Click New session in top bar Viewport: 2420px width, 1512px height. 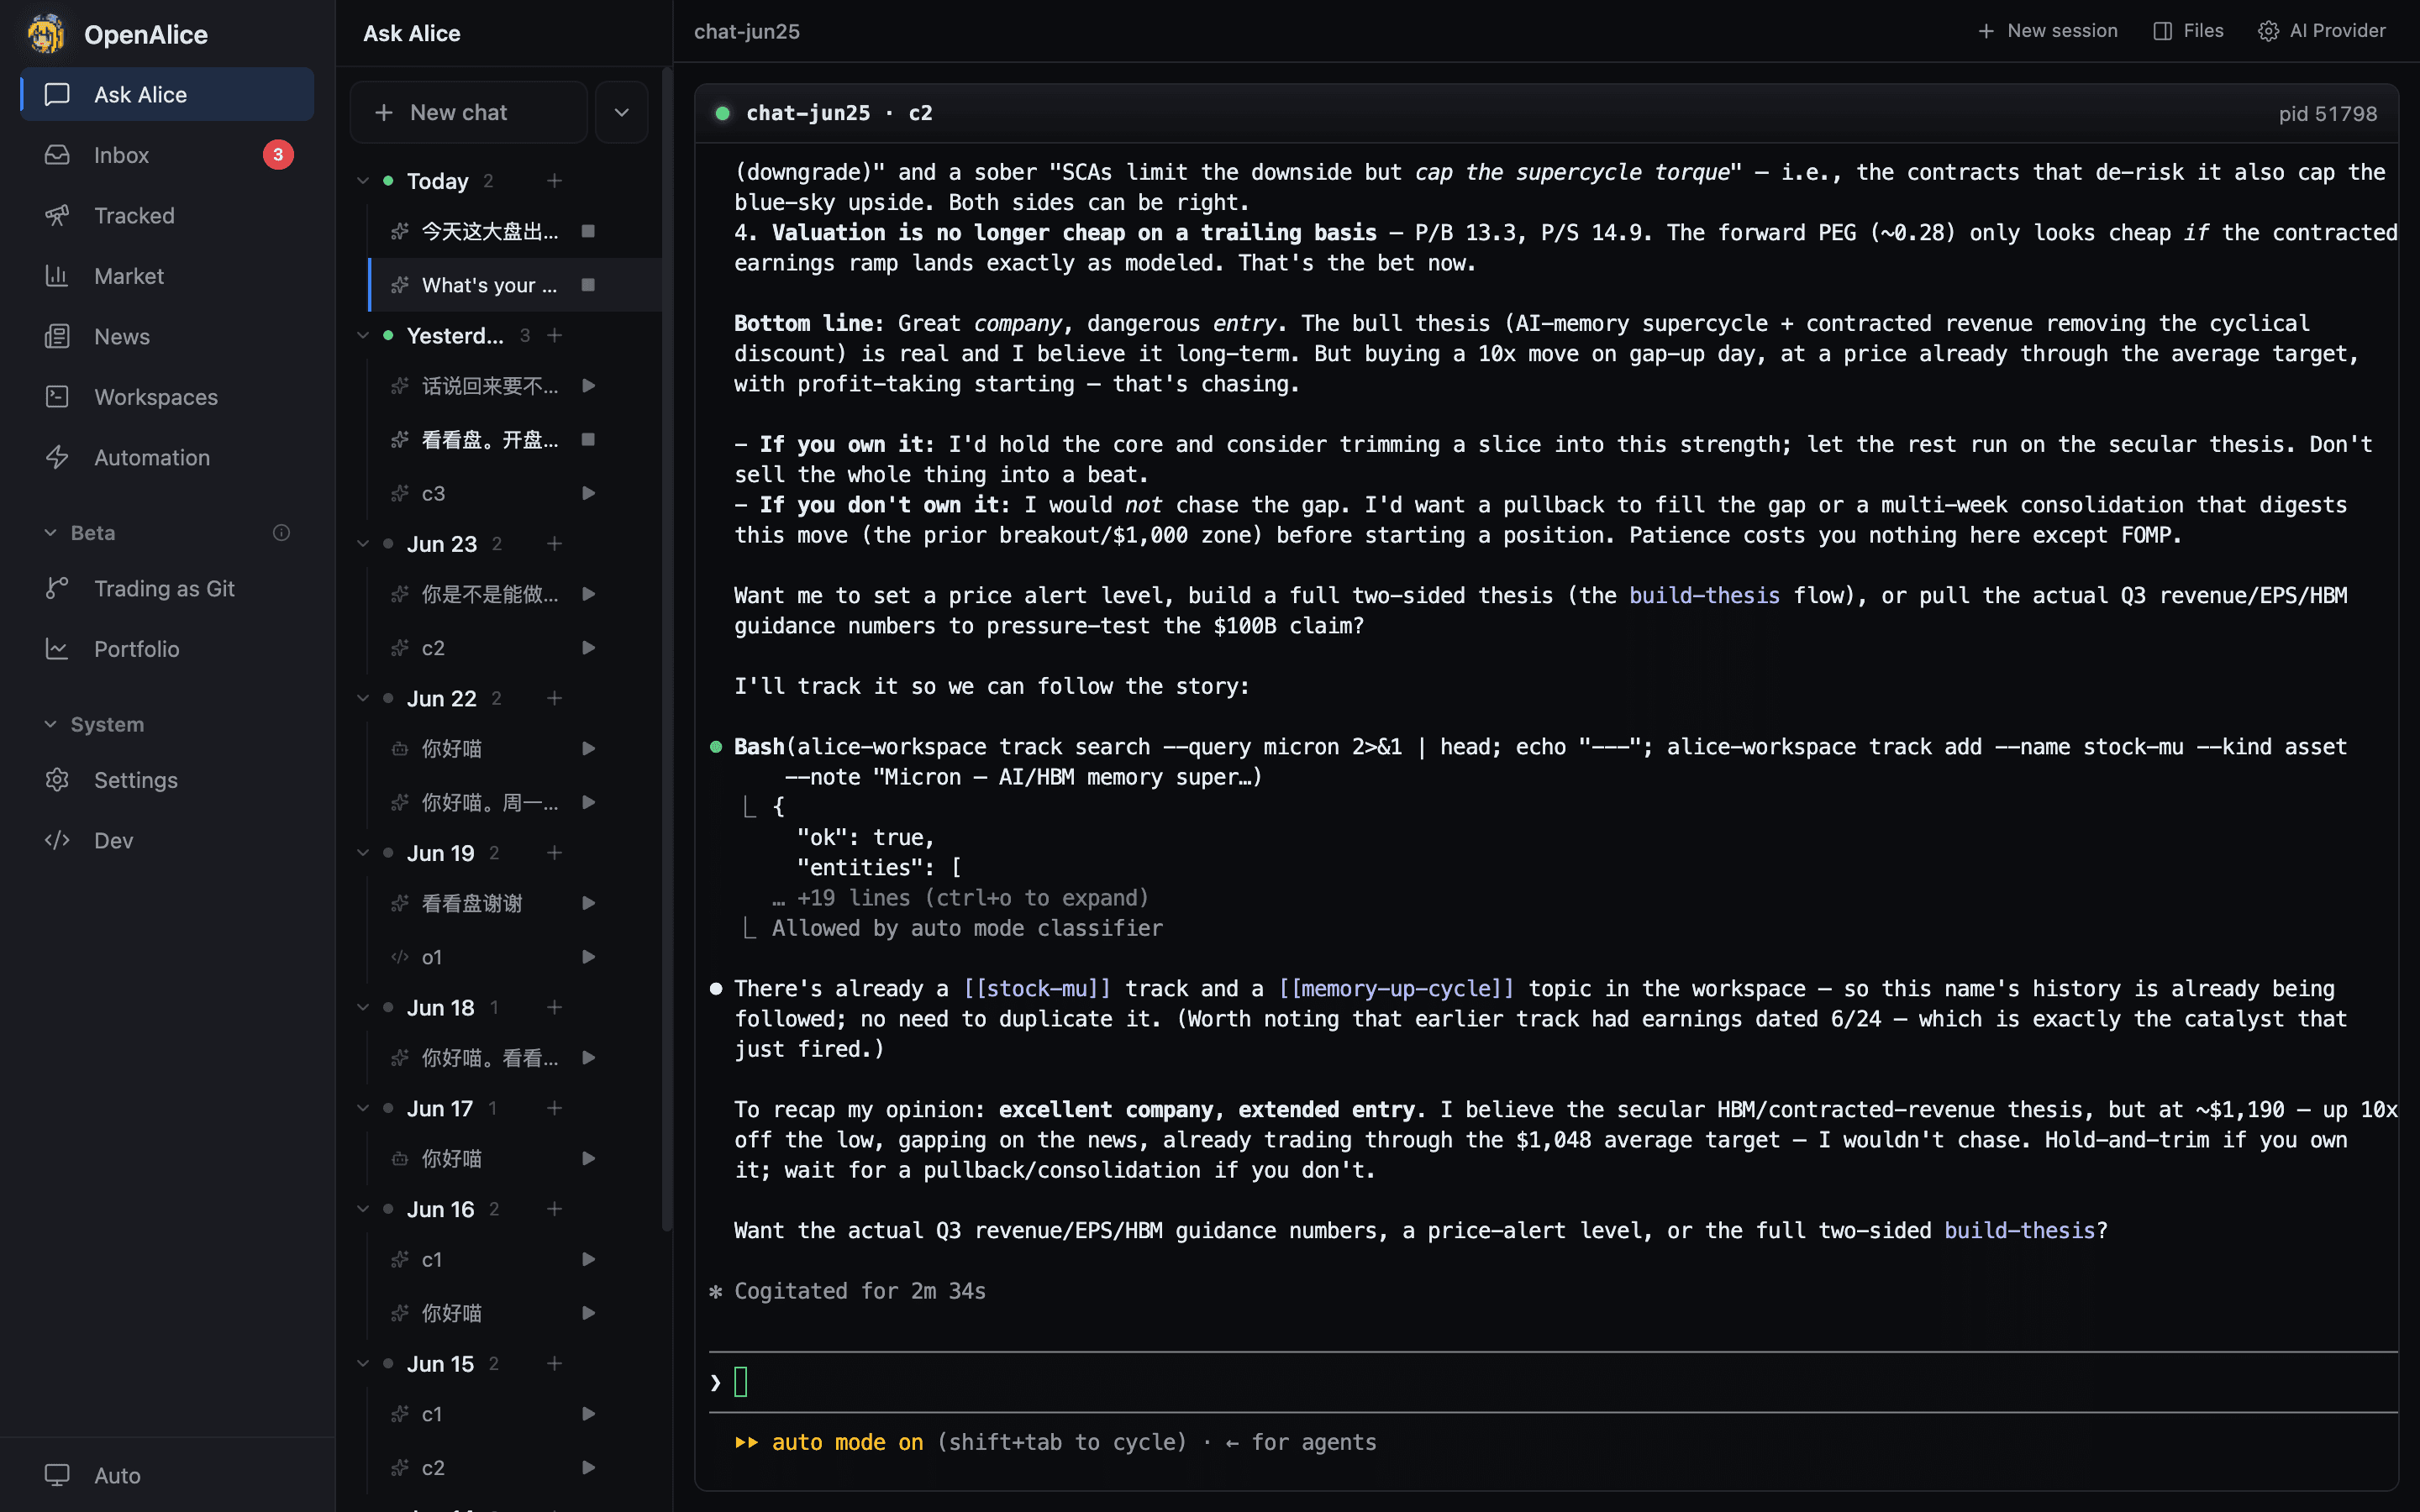point(2047,31)
